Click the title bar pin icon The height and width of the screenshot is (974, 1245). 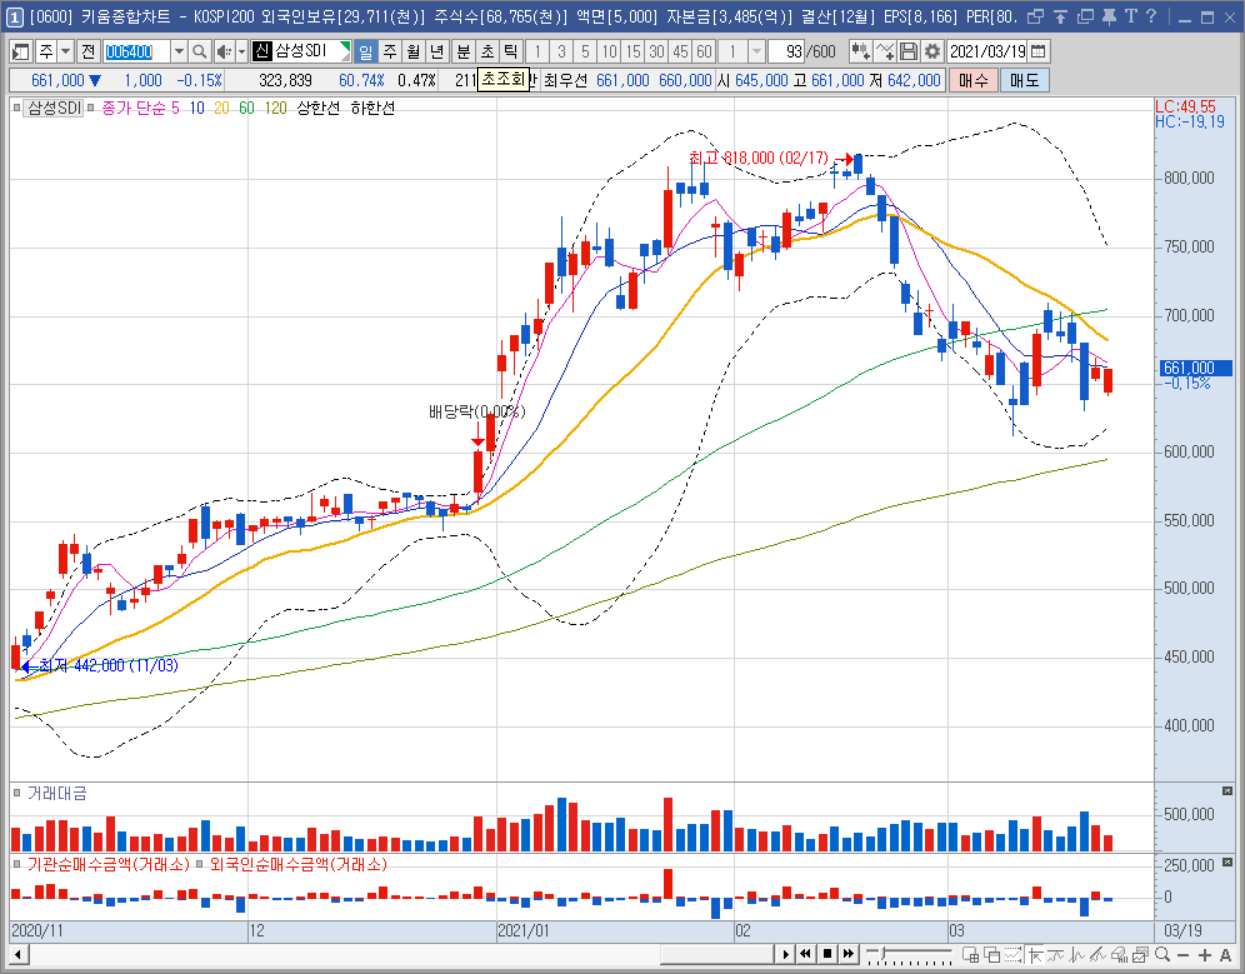[1109, 16]
